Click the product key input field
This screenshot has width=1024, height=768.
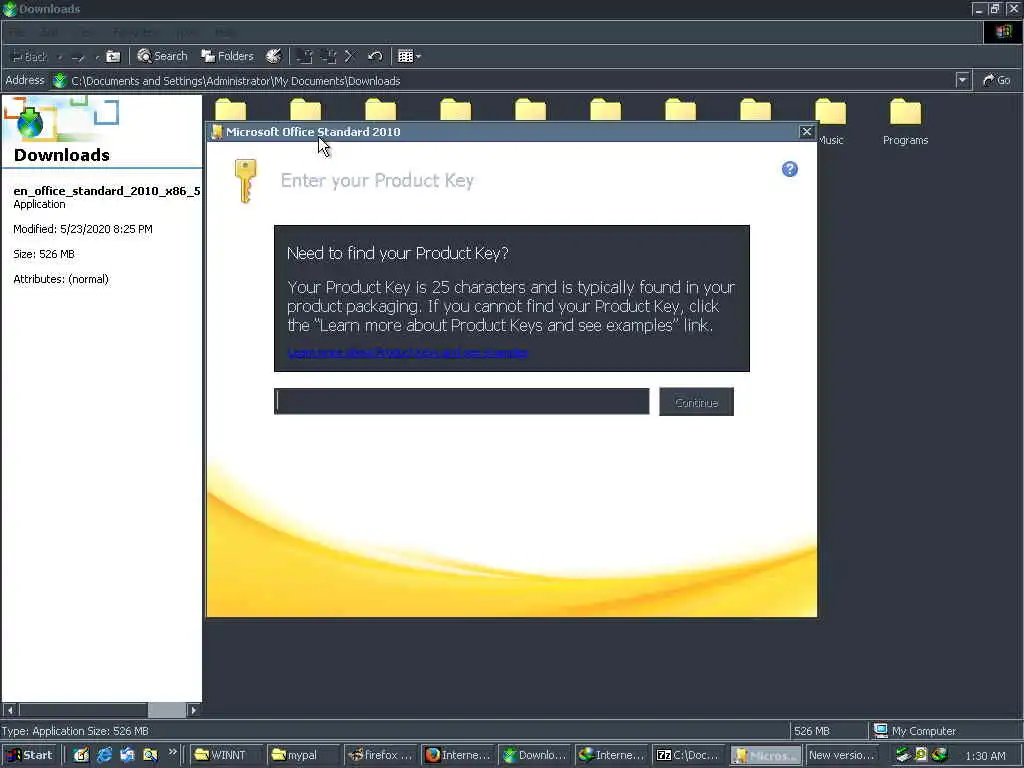pyautogui.click(x=462, y=402)
